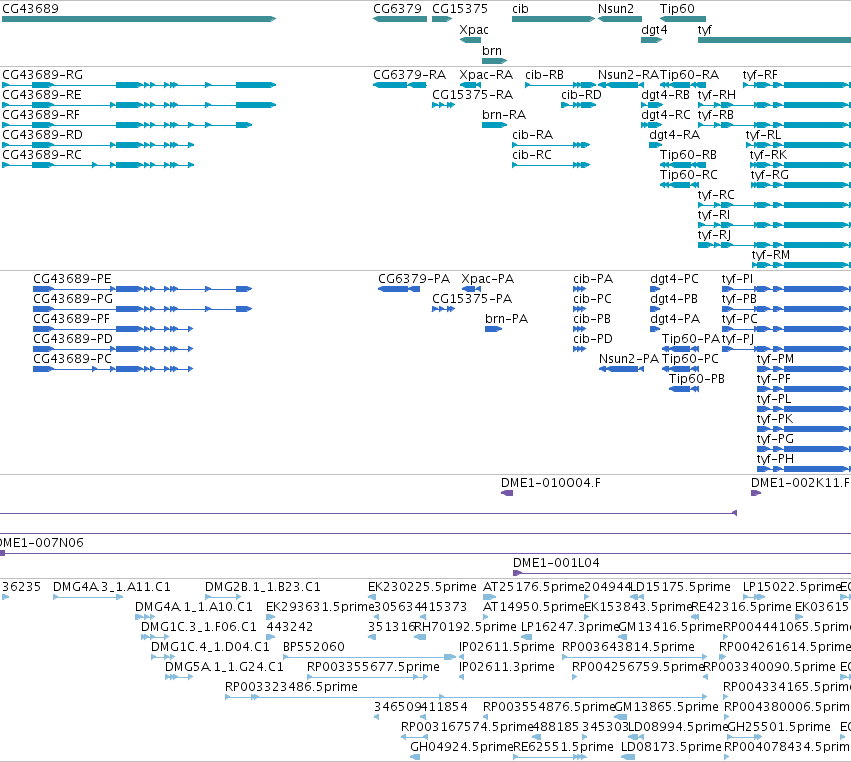Image resolution: width=851 pixels, height=762 pixels.
Task: Click the tyf gene bar
Action: [x=774, y=40]
